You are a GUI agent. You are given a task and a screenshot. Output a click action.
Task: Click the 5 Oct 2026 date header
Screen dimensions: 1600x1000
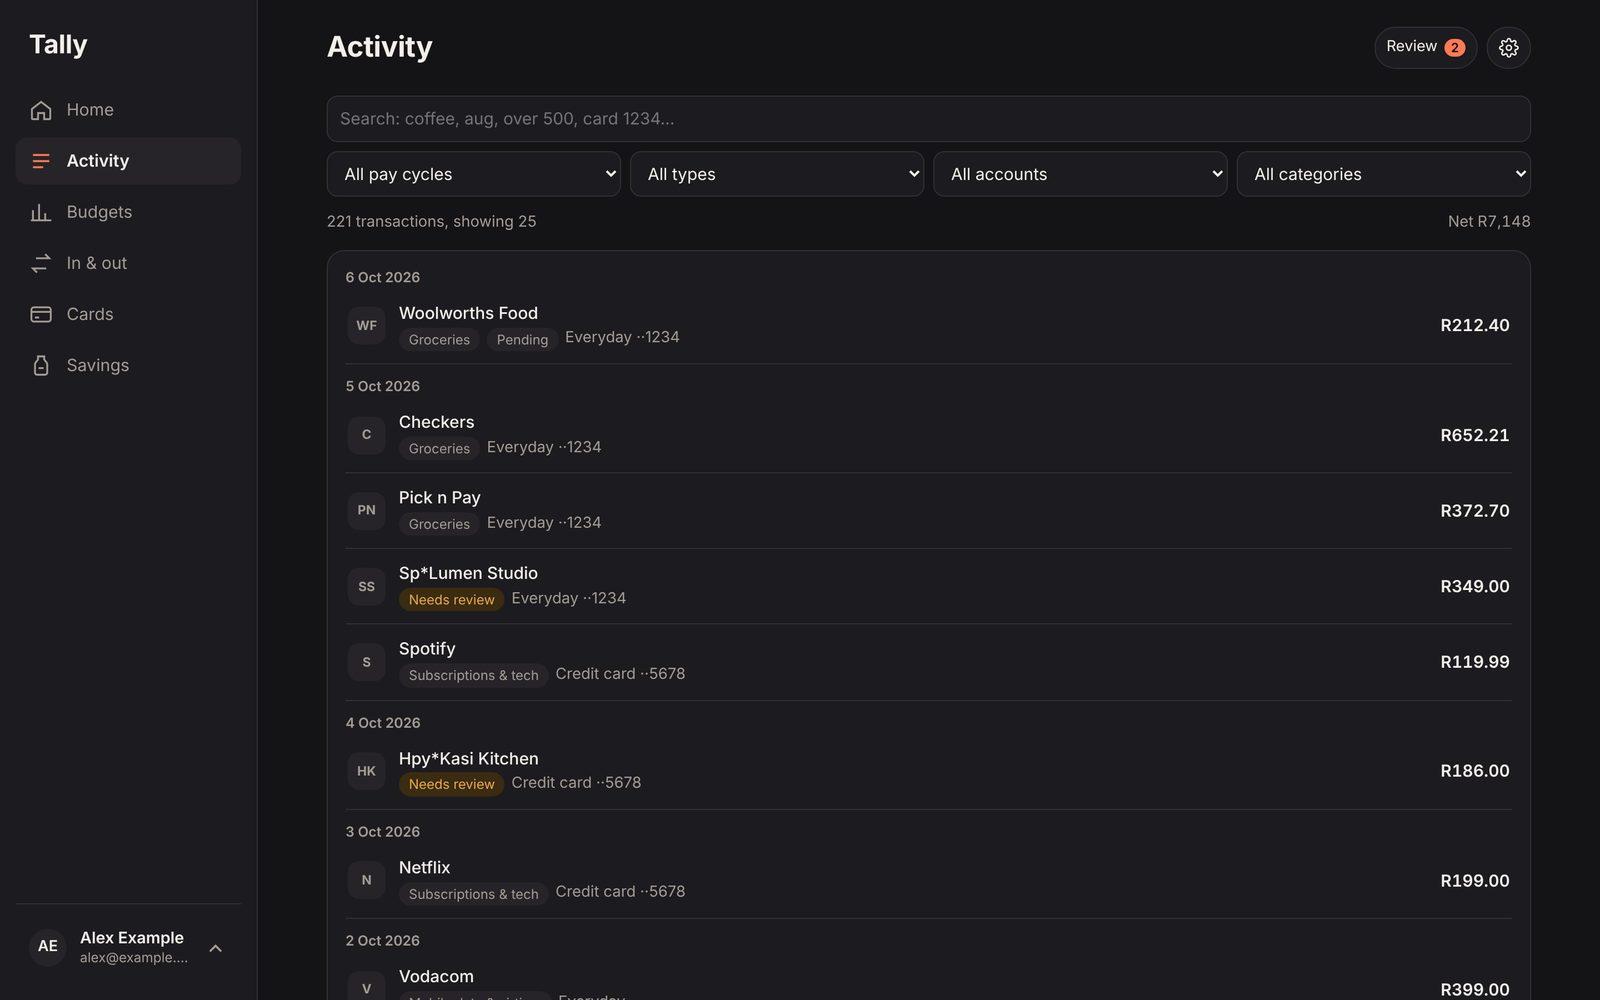coord(382,386)
